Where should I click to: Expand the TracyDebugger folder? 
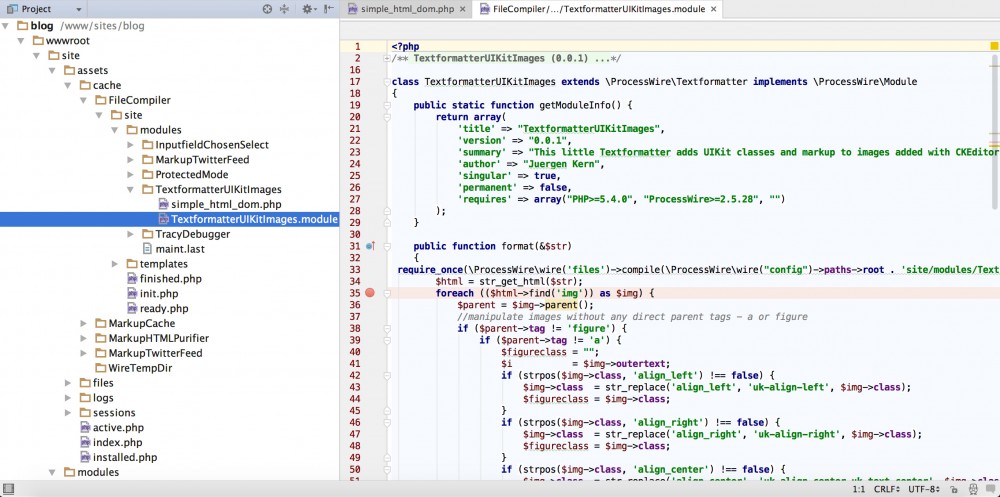point(132,234)
